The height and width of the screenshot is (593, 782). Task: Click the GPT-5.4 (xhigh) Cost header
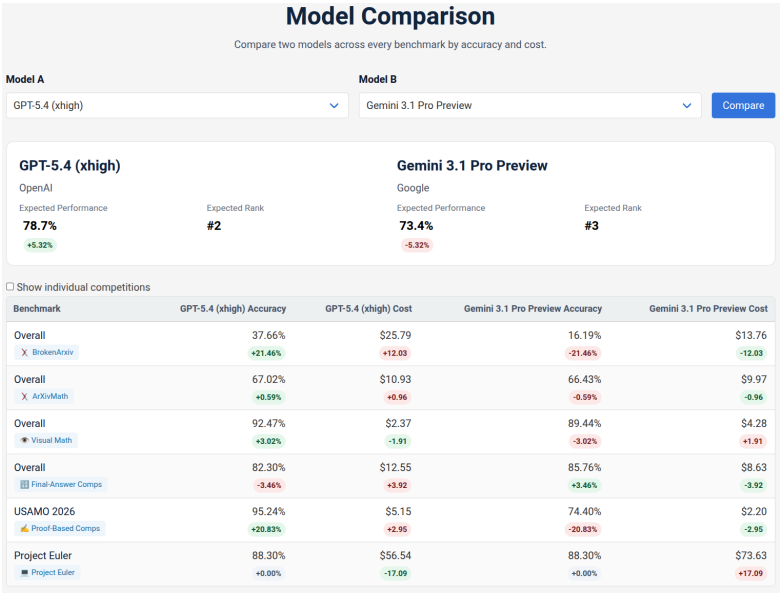tap(369, 309)
